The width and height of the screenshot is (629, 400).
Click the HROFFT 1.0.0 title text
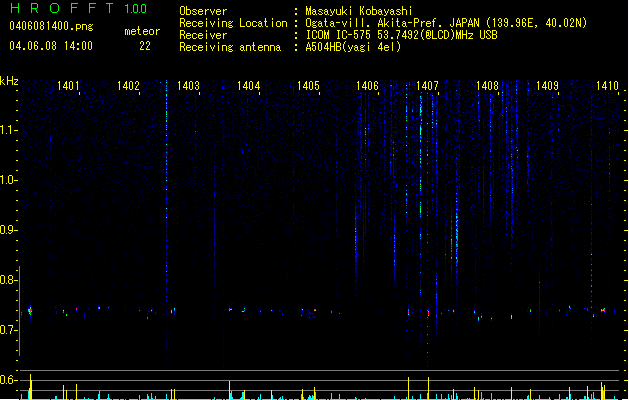78,8
